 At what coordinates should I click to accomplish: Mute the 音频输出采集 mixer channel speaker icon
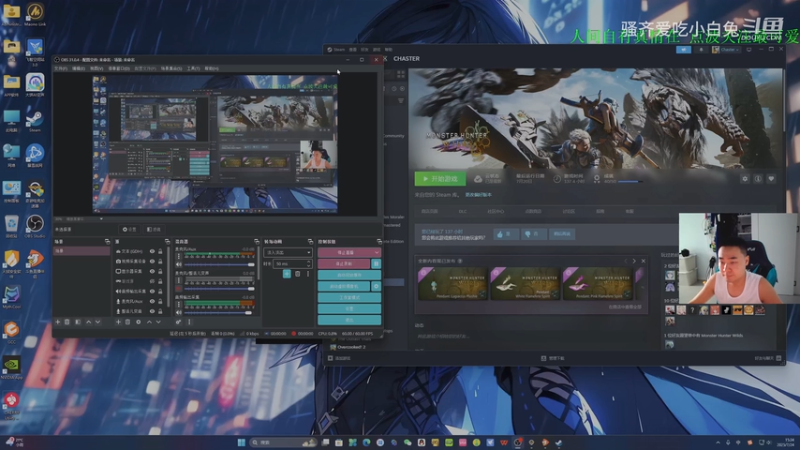(179, 312)
